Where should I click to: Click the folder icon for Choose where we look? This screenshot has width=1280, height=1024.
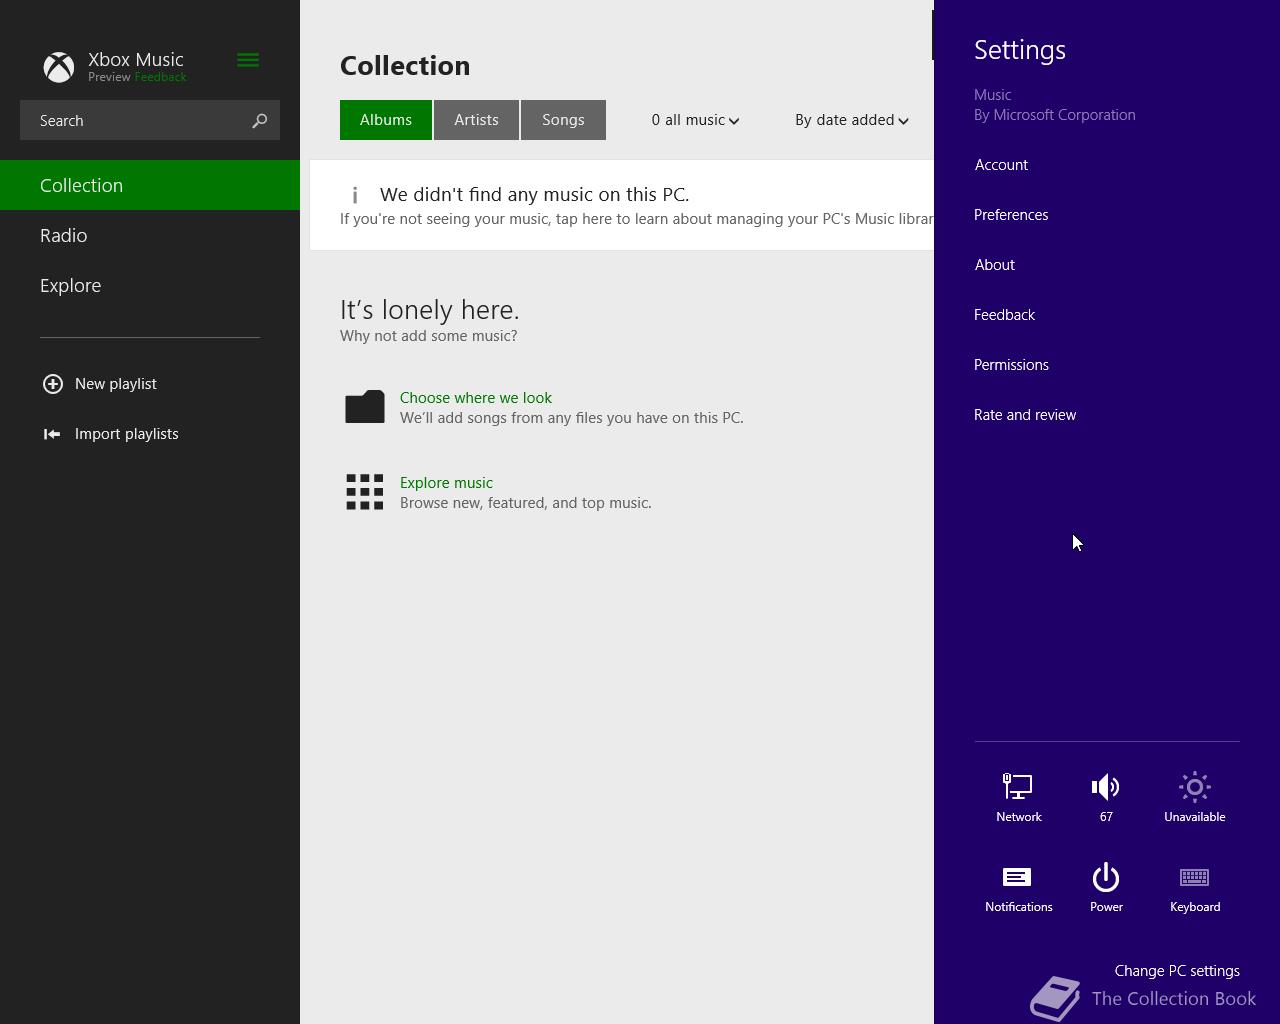point(365,406)
